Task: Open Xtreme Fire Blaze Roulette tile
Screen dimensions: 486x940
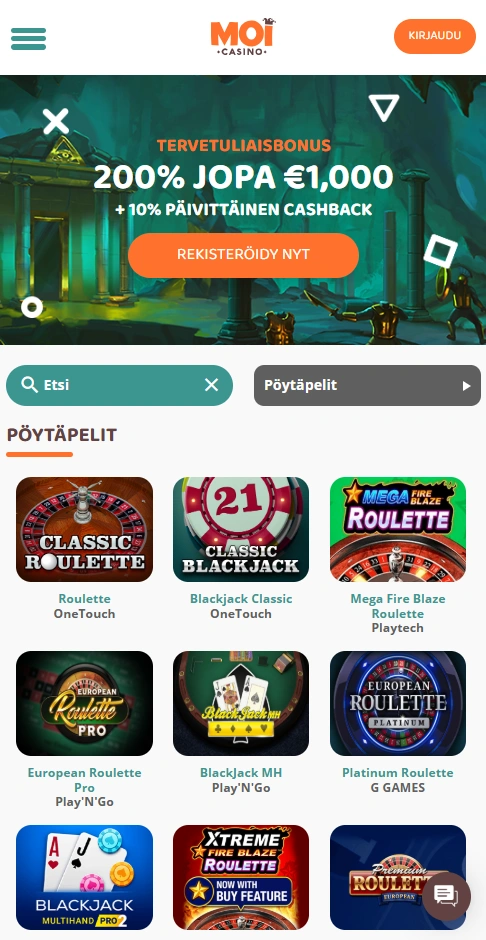Action: (241, 877)
